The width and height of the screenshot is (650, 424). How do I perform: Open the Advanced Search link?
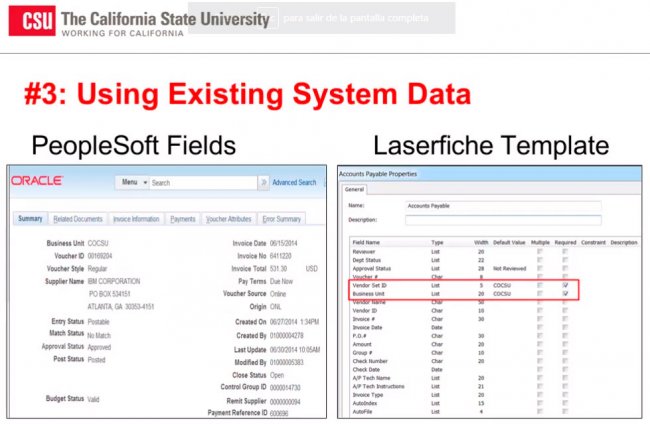[x=294, y=183]
